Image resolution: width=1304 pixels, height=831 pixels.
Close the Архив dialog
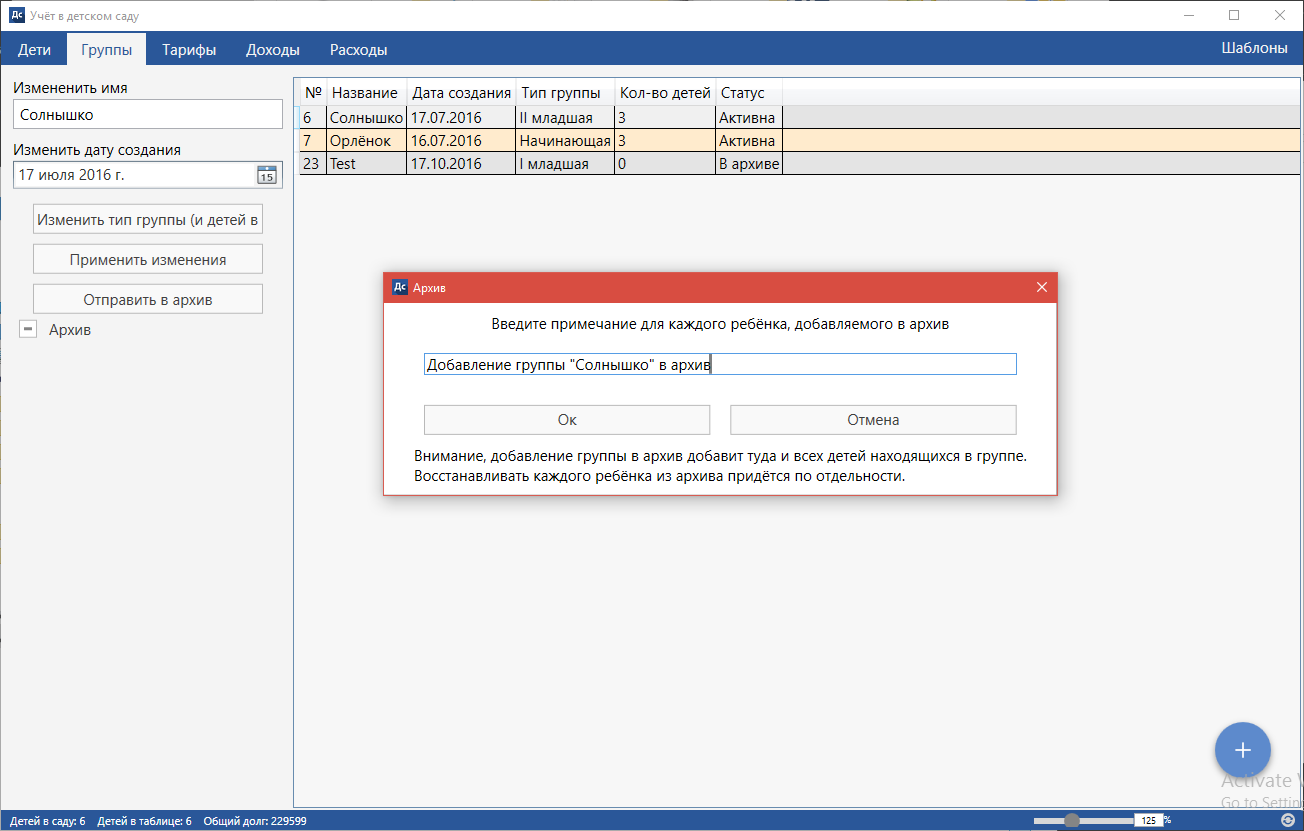1041,287
